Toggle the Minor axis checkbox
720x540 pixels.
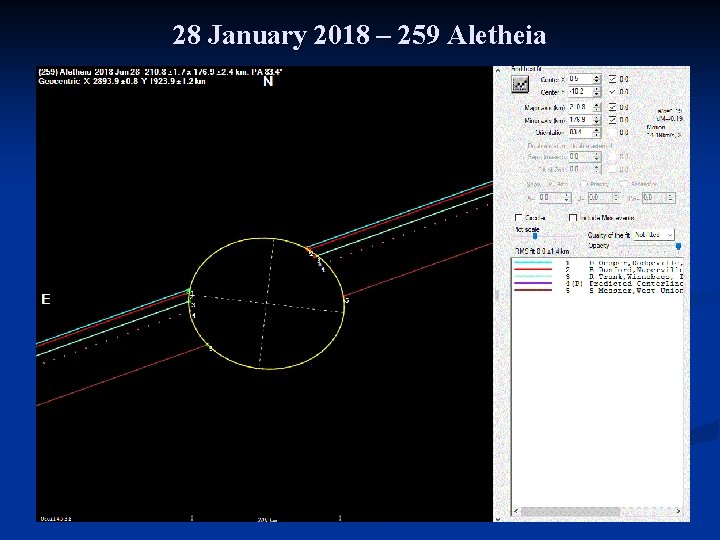point(613,120)
